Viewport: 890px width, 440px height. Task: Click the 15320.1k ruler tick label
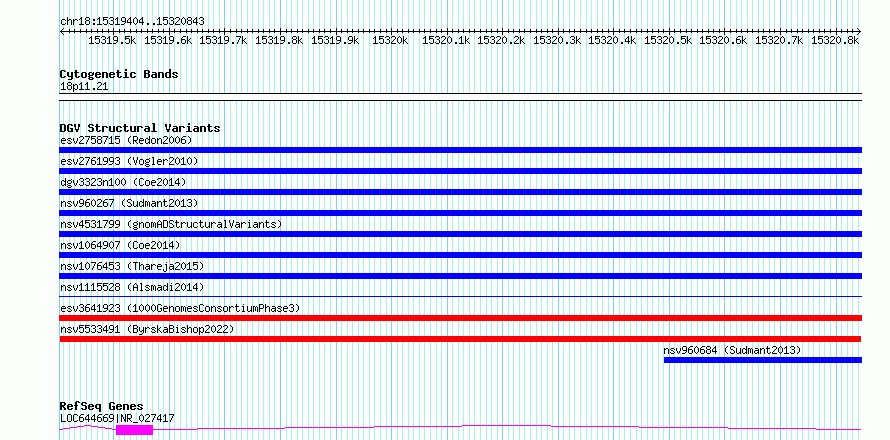446,40
